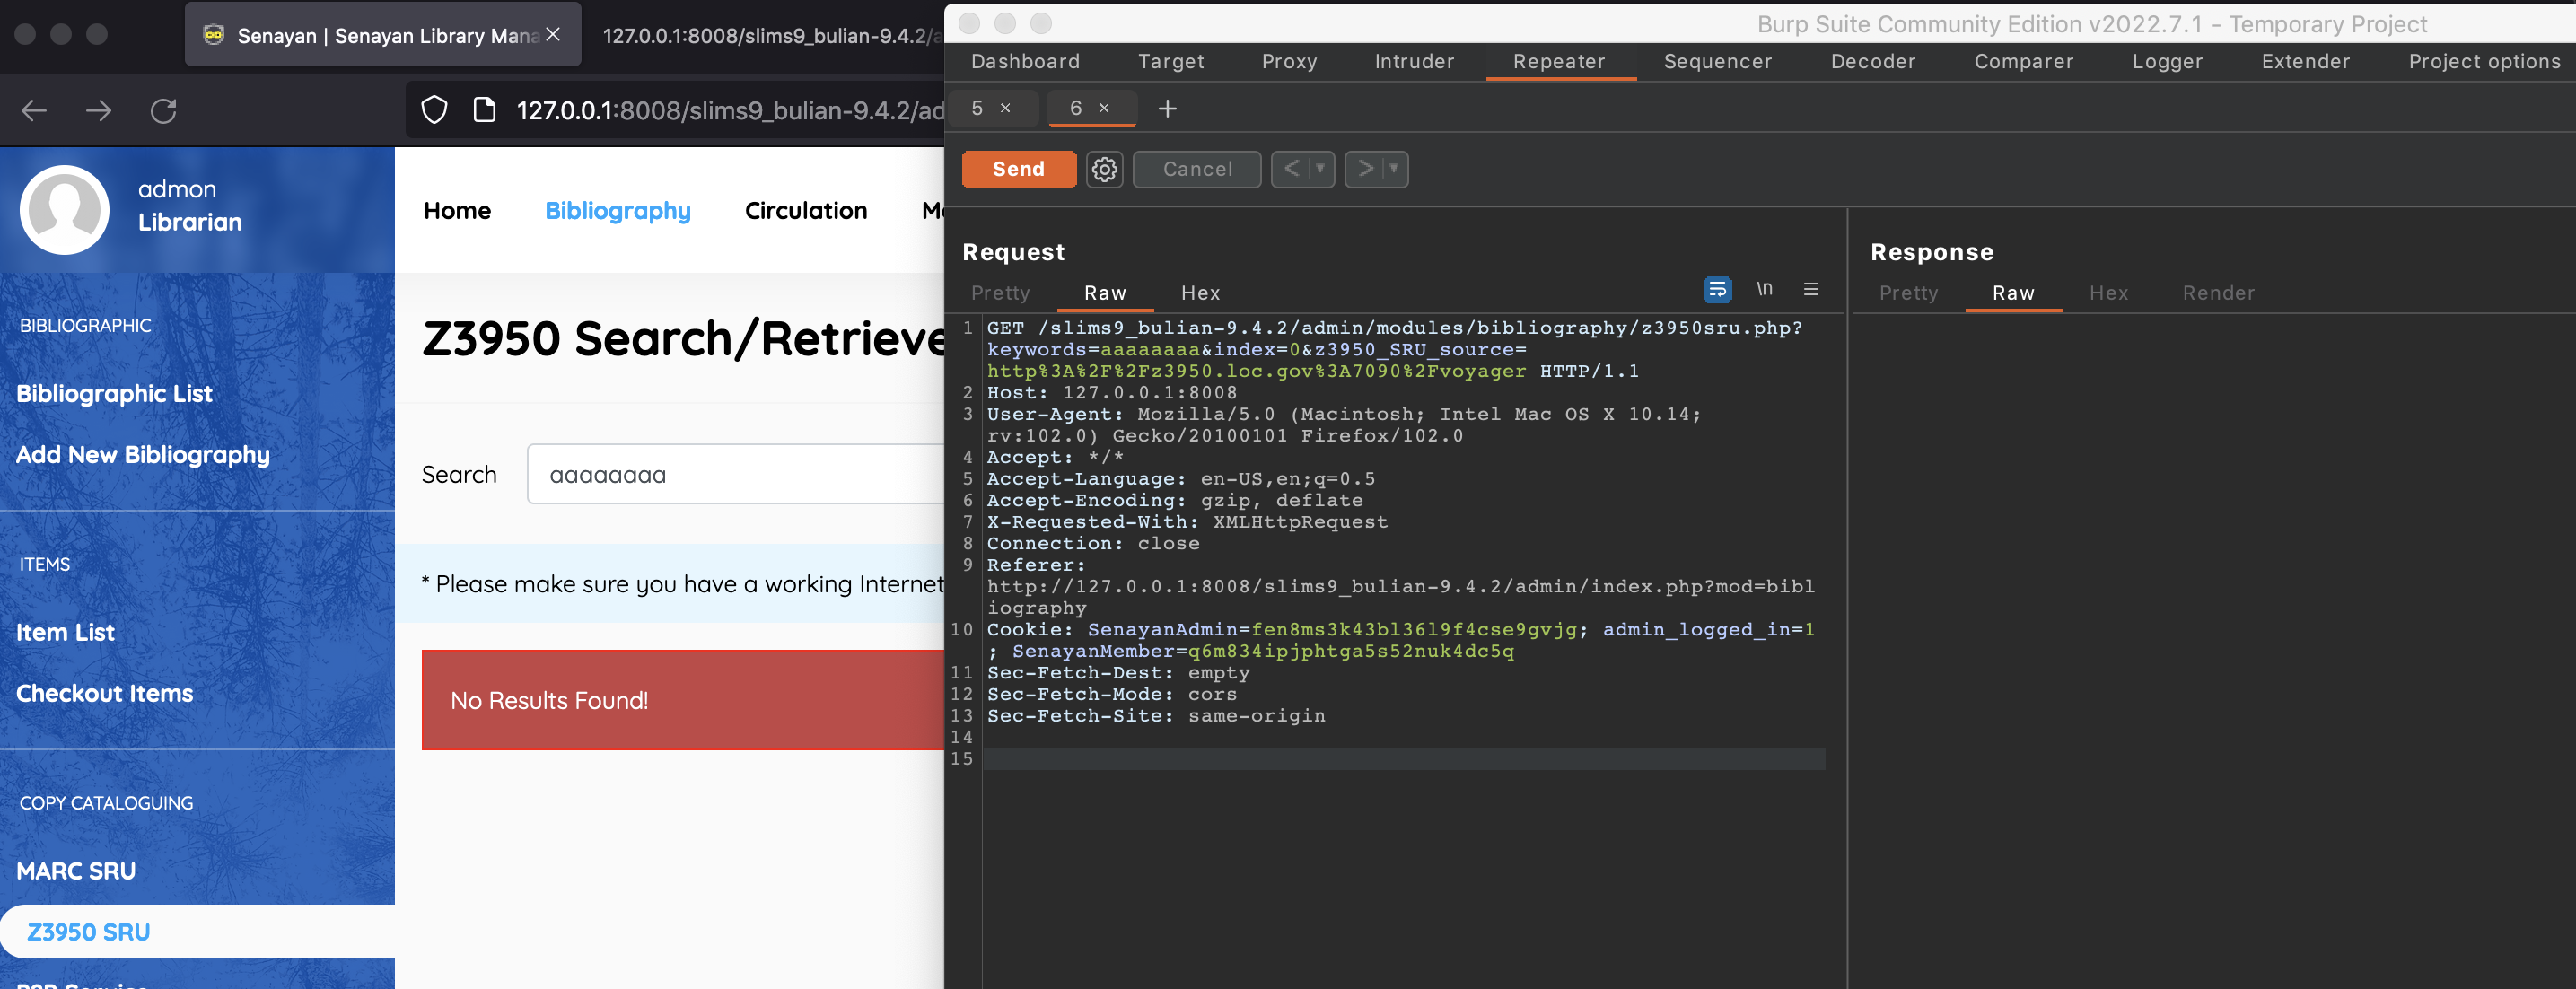Open the Z3950 SRU sidebar link

tap(88, 931)
